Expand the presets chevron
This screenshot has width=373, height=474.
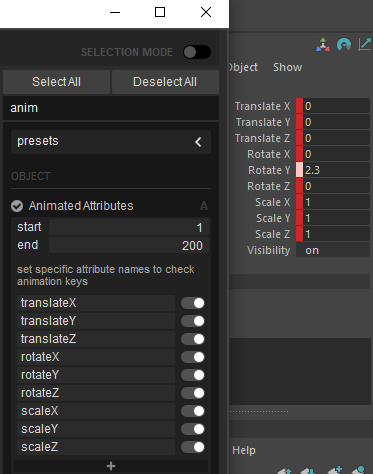[x=198, y=142]
